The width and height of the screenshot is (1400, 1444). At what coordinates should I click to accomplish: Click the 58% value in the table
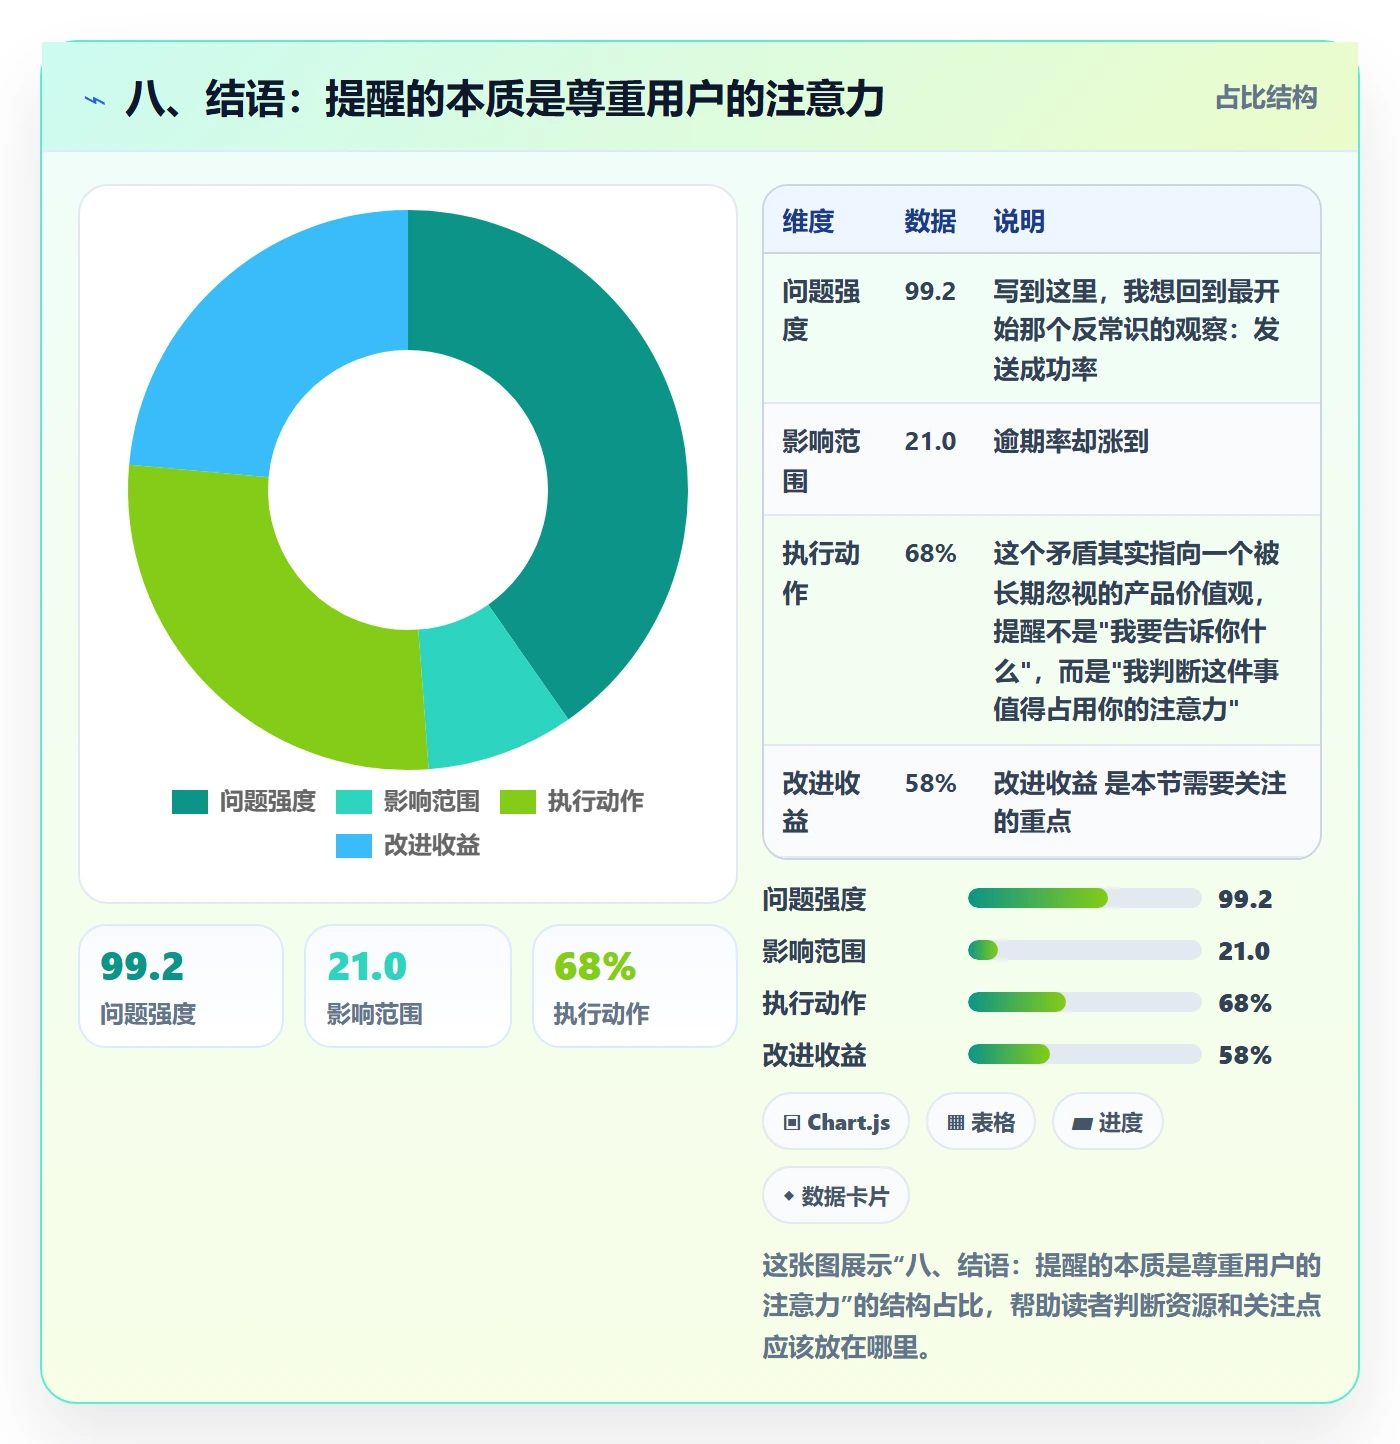point(930,783)
